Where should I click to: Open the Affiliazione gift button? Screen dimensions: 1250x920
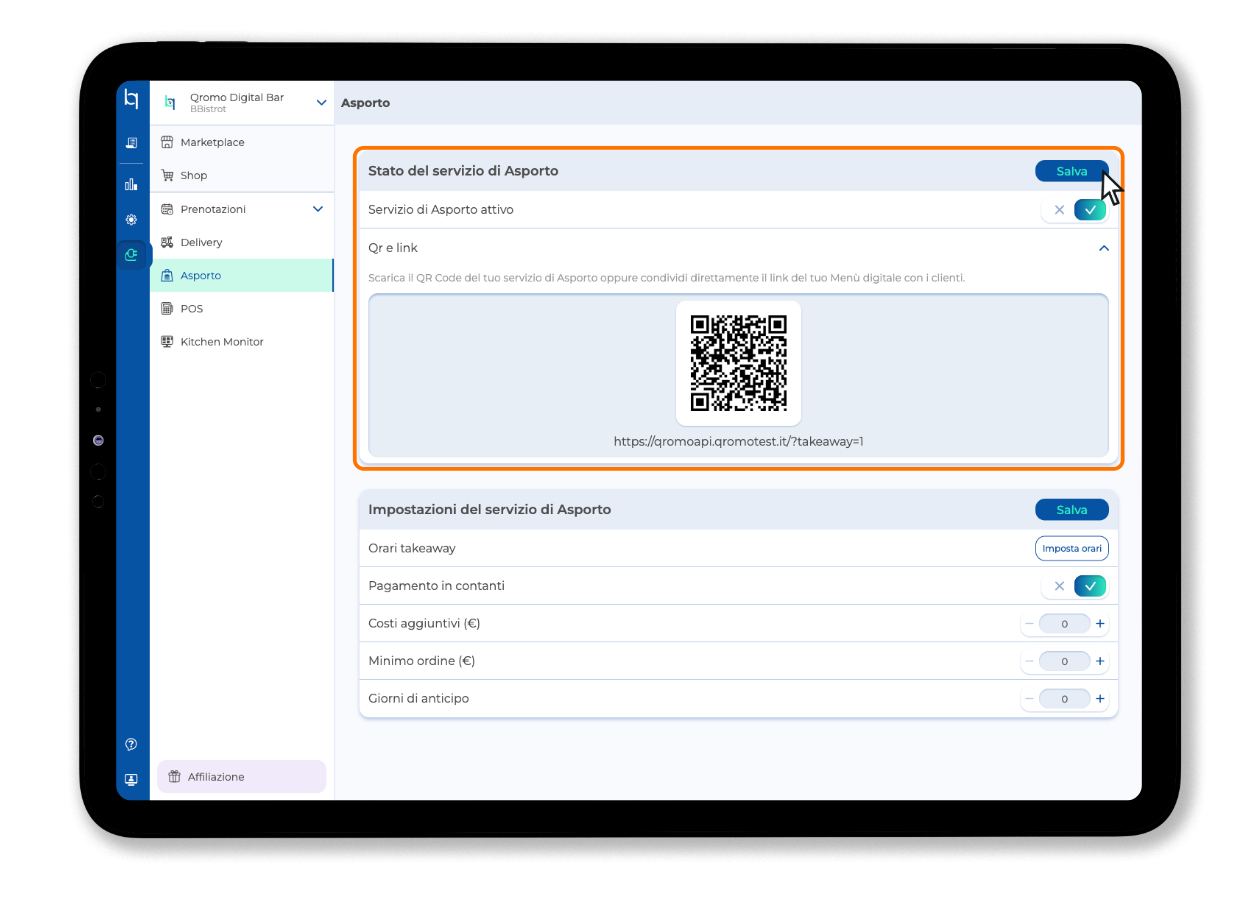pyautogui.click(x=242, y=777)
